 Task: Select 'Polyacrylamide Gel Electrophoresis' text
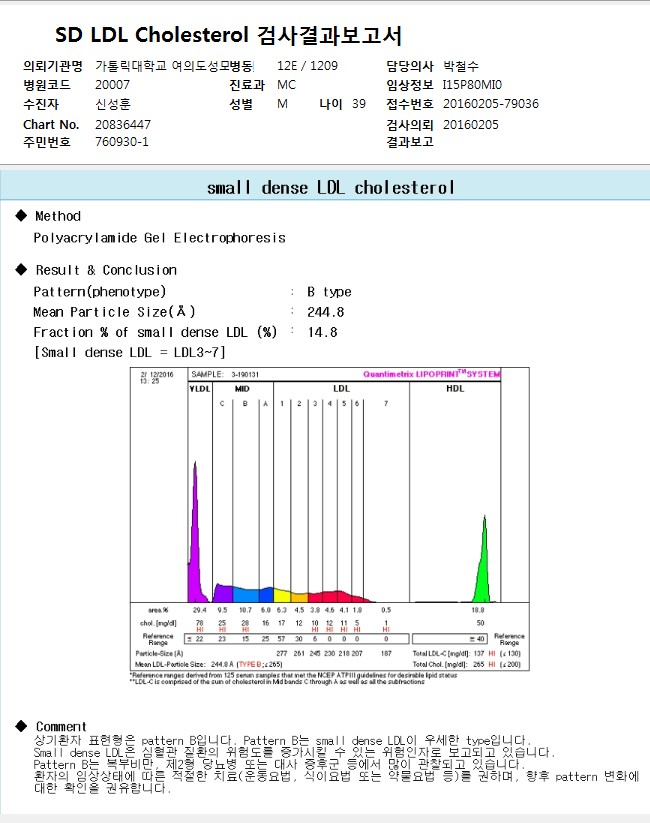click(x=160, y=238)
